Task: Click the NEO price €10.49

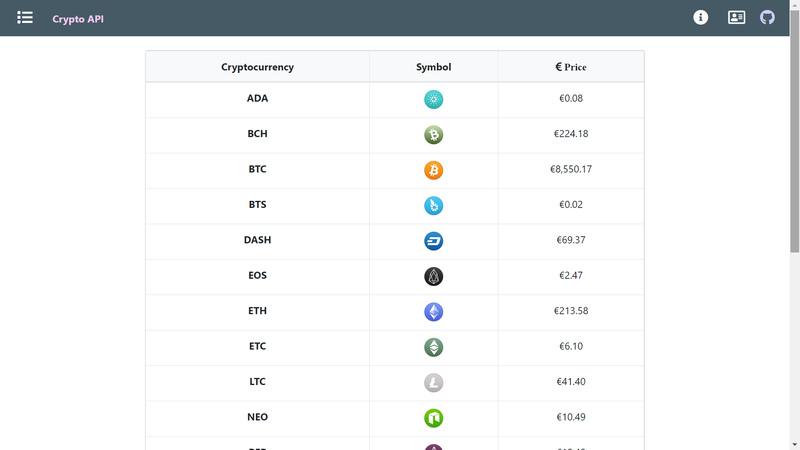Action: 571,417
